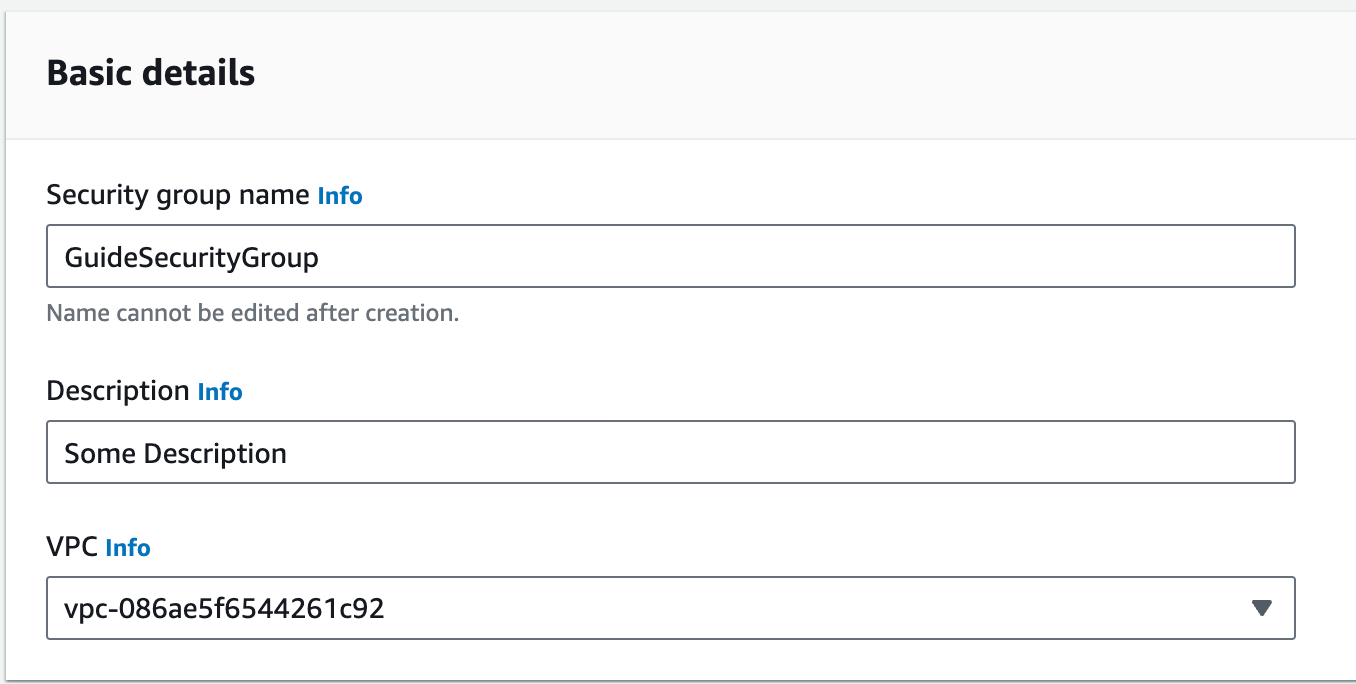Click the 'Name cannot be edited after creation' hint
Viewport: 1356px width, 684px height.
(x=252, y=313)
